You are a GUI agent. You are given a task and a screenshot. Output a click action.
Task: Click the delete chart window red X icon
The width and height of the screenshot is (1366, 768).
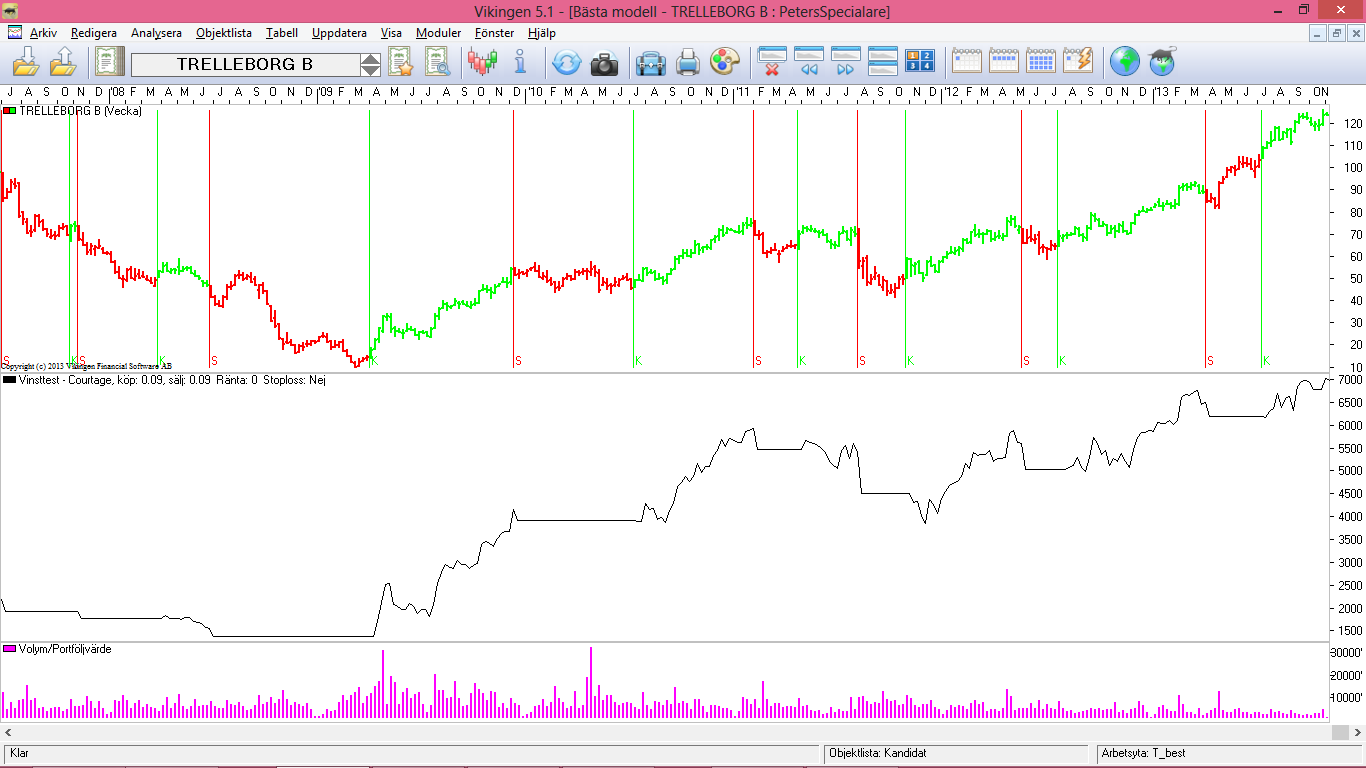click(x=772, y=62)
